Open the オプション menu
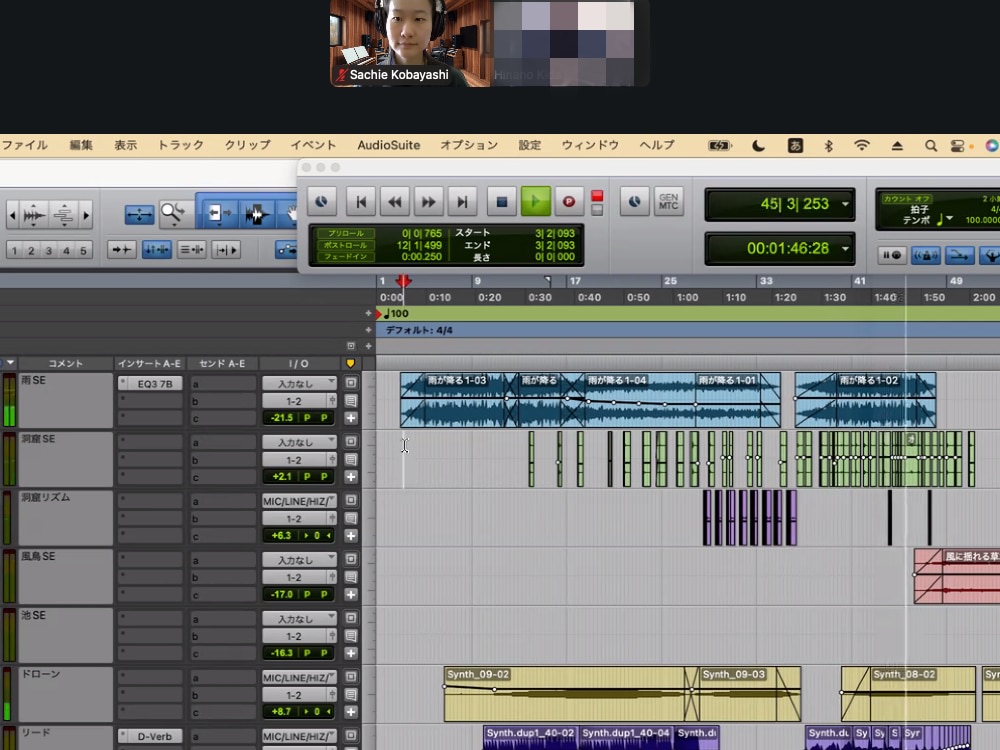 click(x=469, y=145)
